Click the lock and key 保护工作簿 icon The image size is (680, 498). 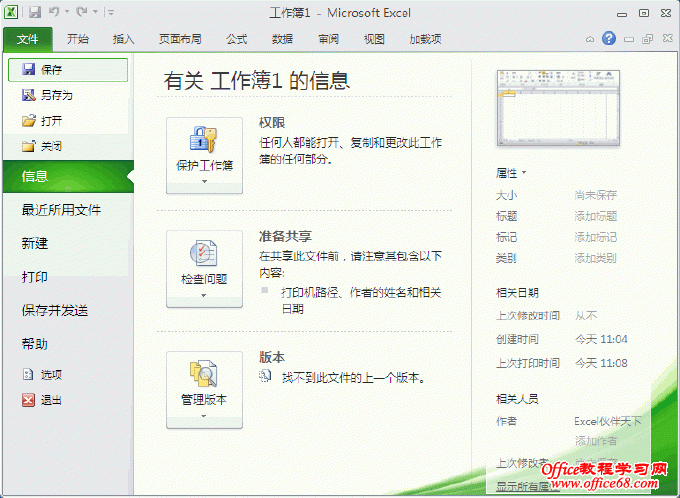204,139
